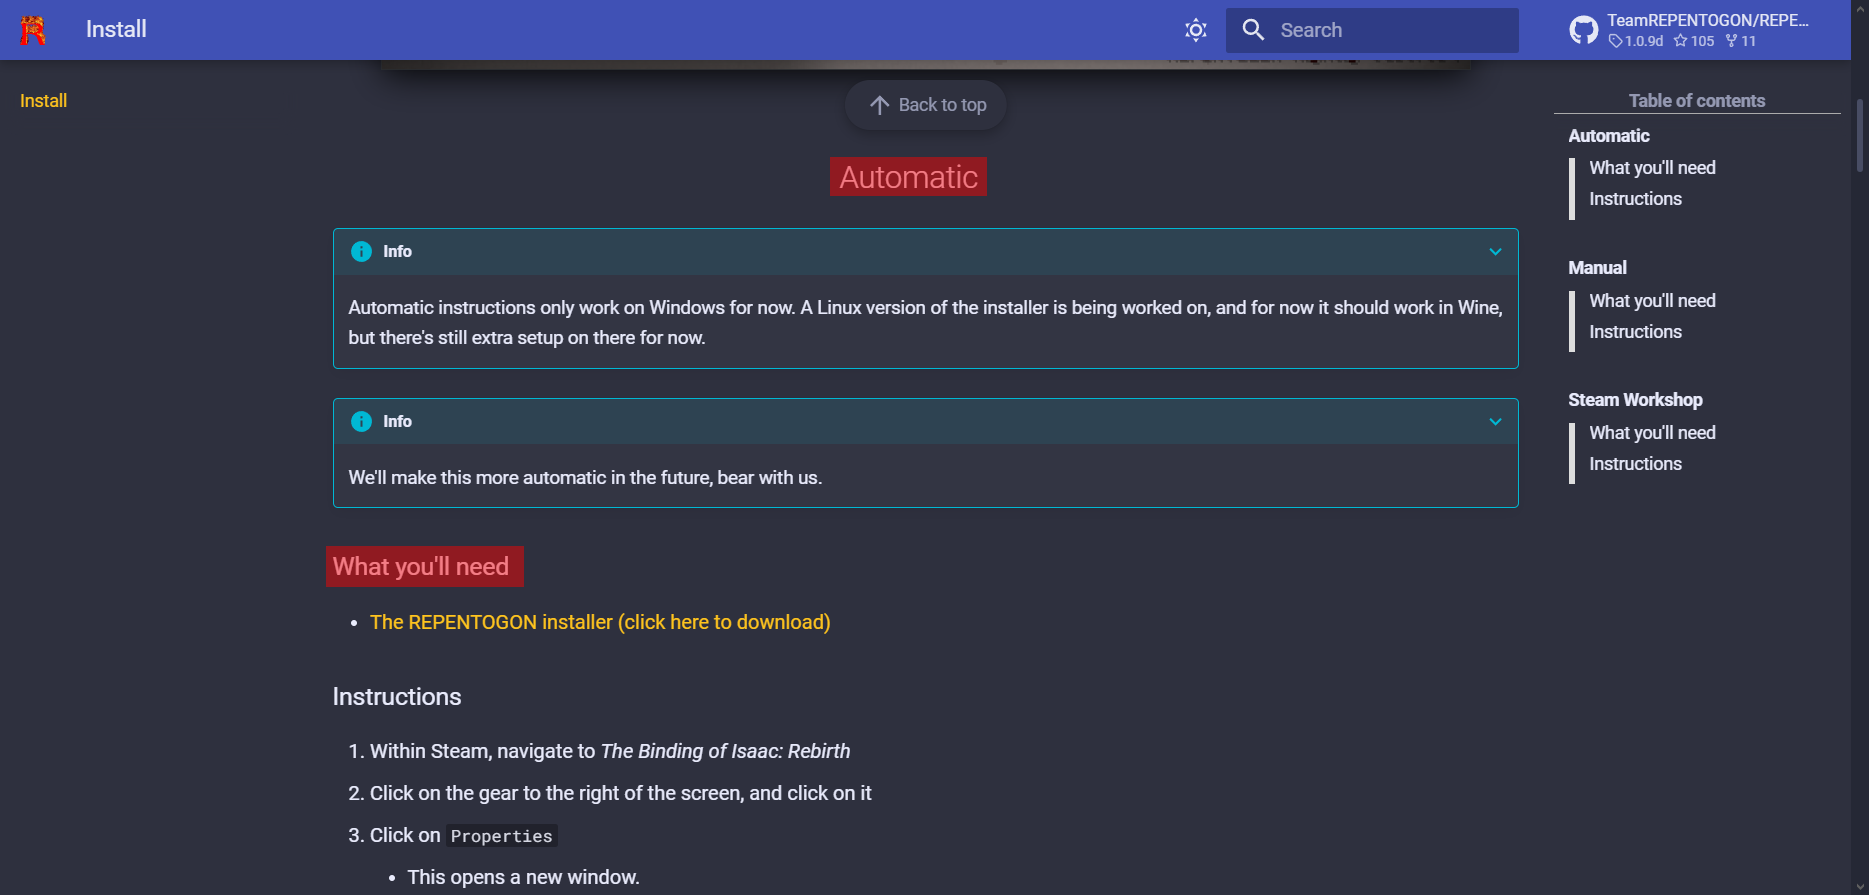Open the Install navigation item
Screen dimensions: 1869x895
coord(43,101)
